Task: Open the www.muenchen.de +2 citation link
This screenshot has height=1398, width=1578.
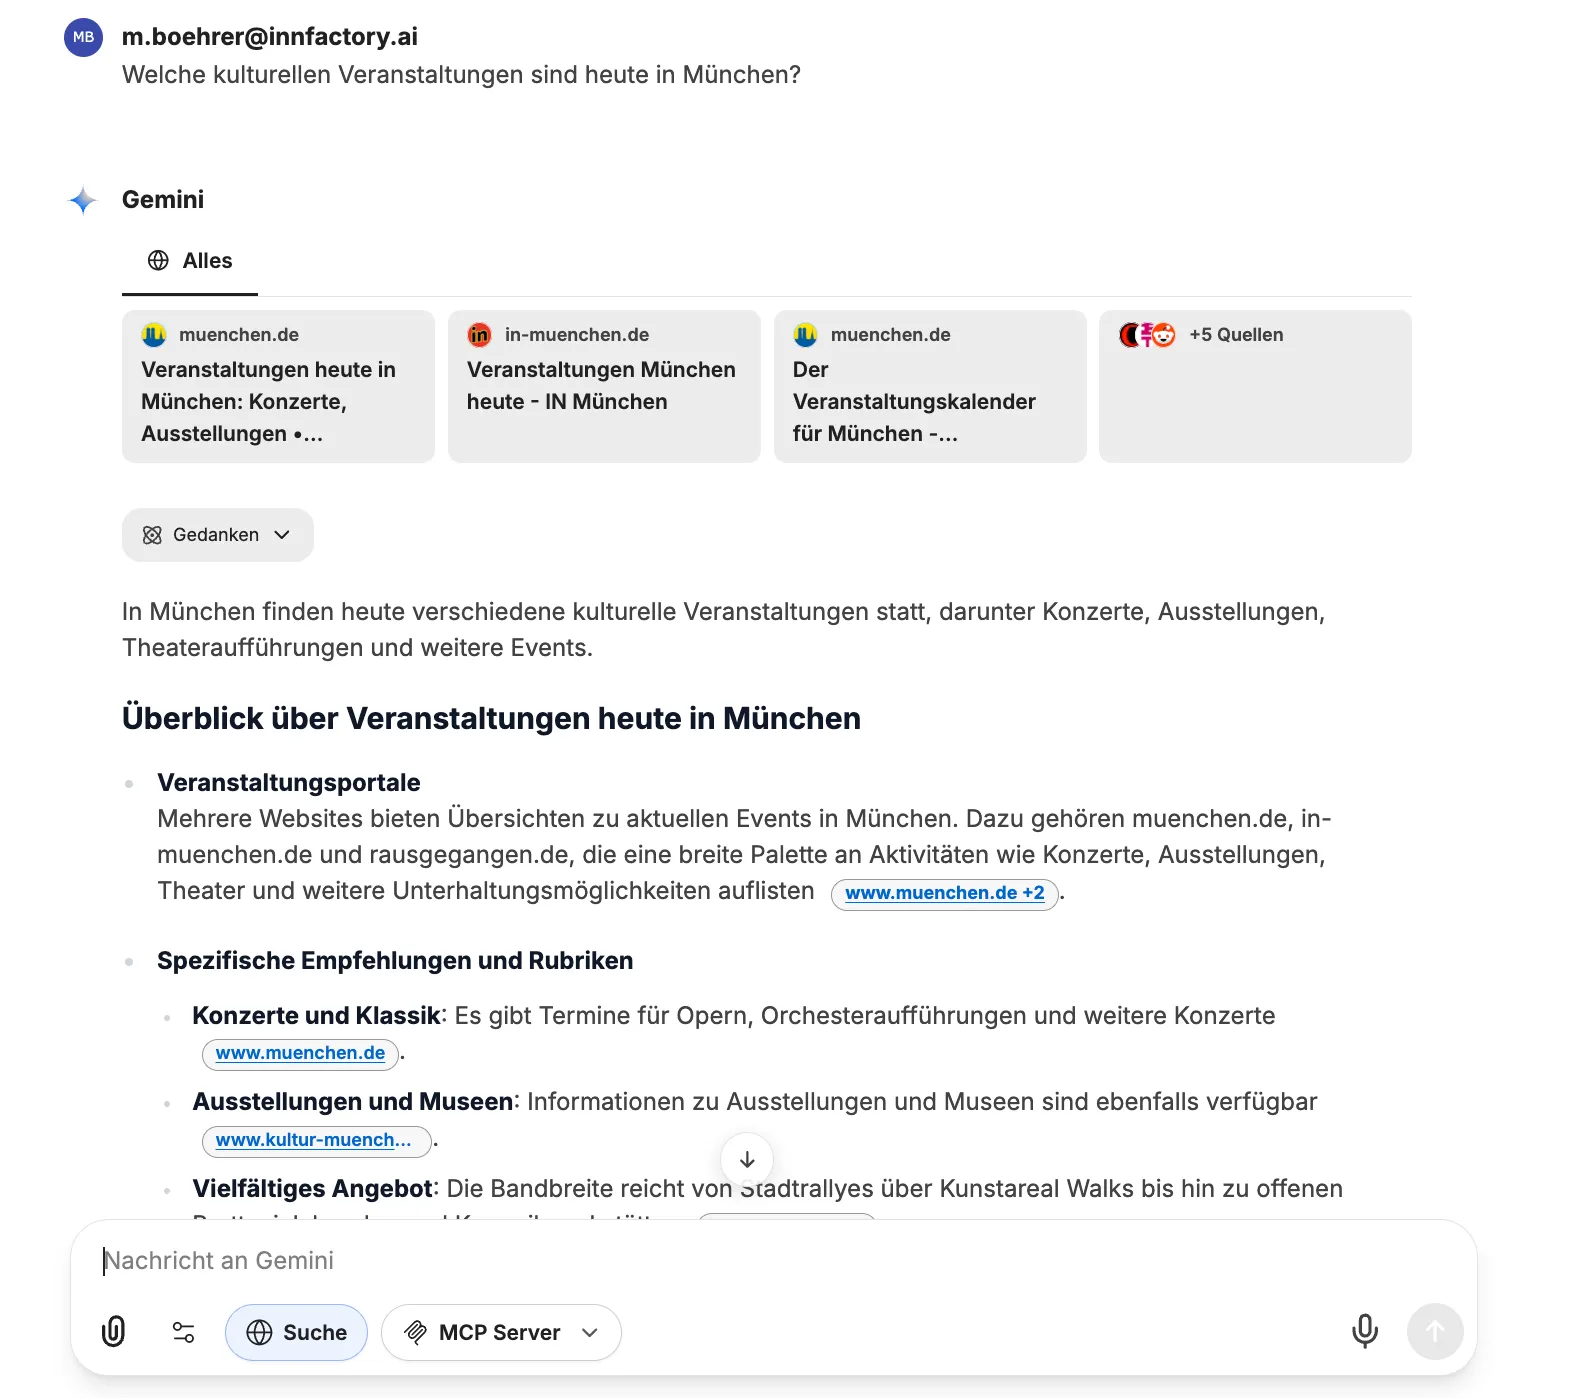Action: point(944,893)
